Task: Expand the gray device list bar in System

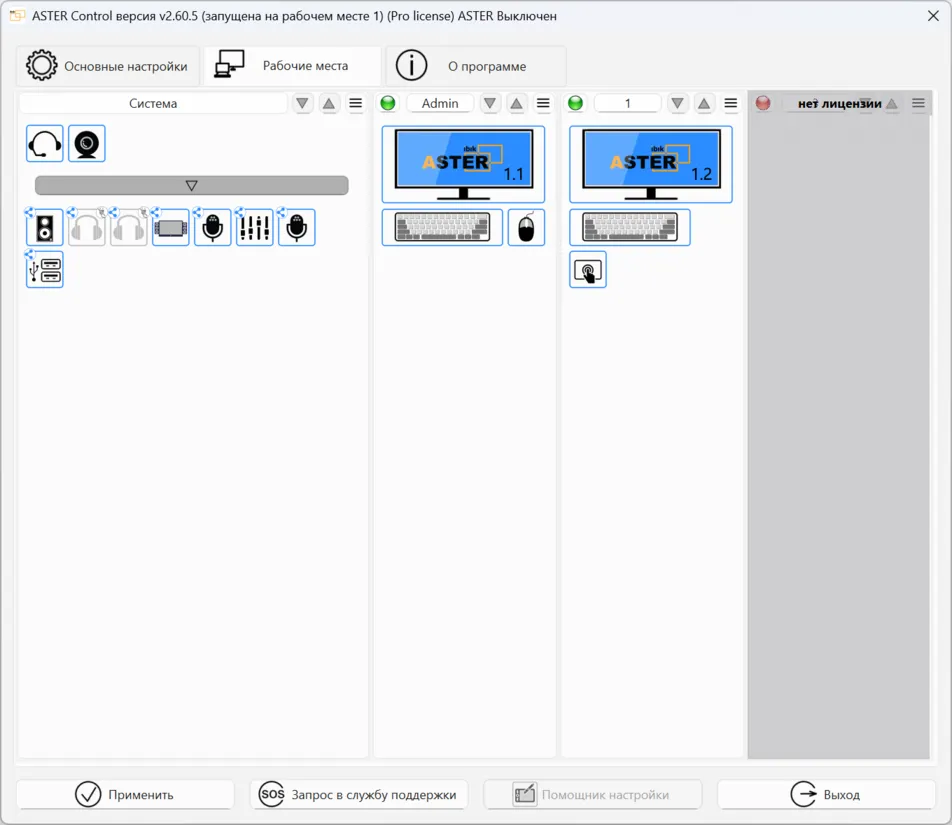Action: point(191,184)
